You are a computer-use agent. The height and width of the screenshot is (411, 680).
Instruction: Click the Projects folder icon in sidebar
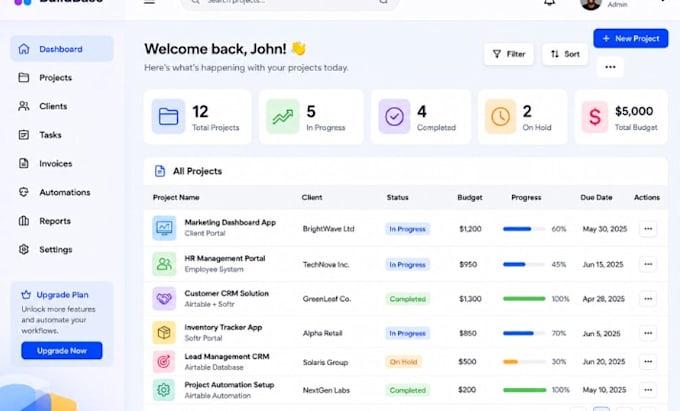(24, 78)
